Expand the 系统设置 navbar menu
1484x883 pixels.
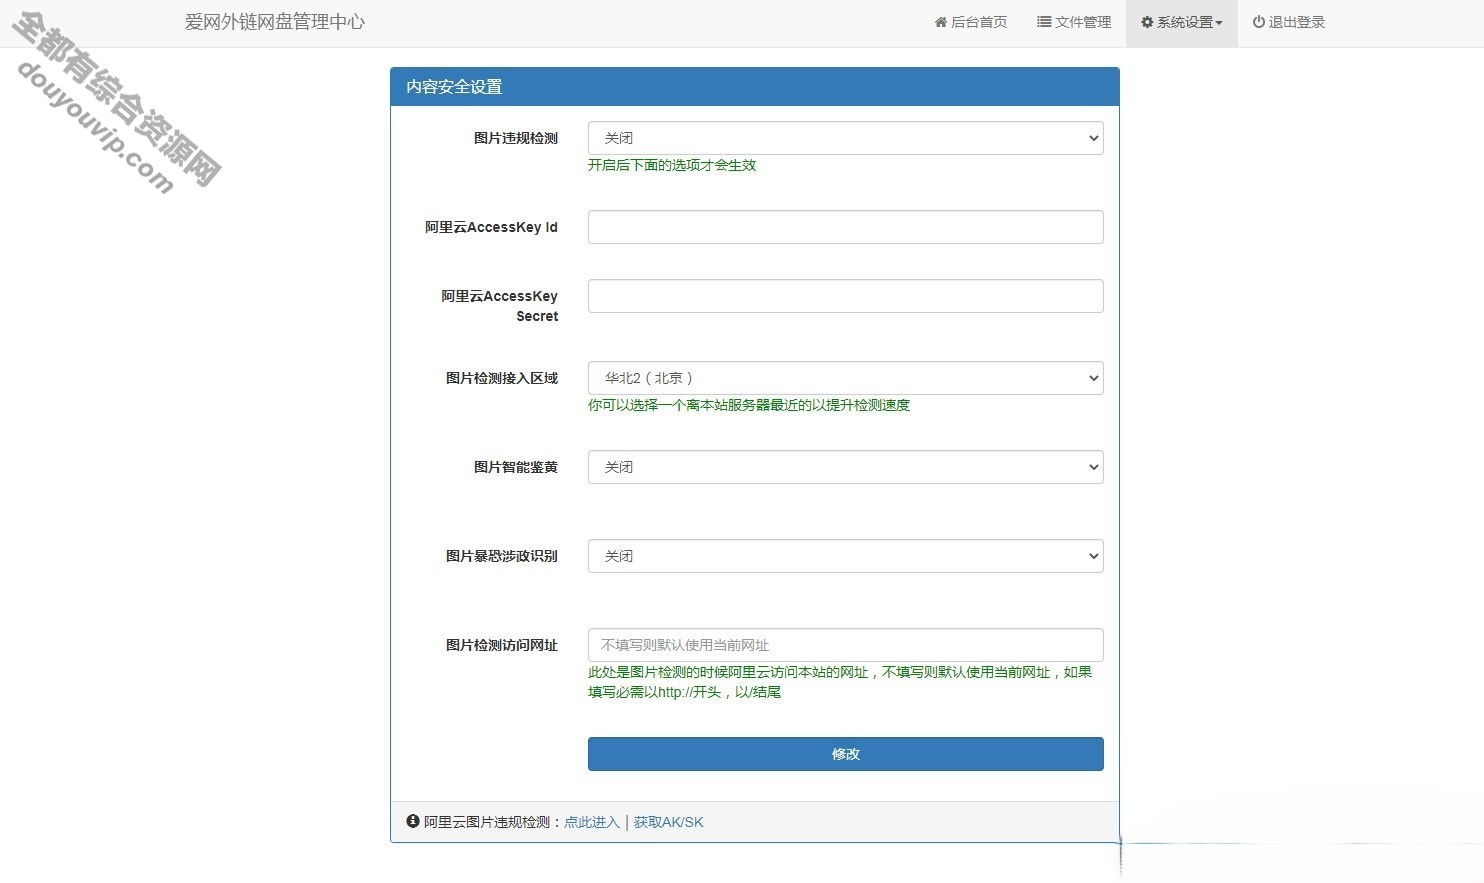pyautogui.click(x=1182, y=22)
